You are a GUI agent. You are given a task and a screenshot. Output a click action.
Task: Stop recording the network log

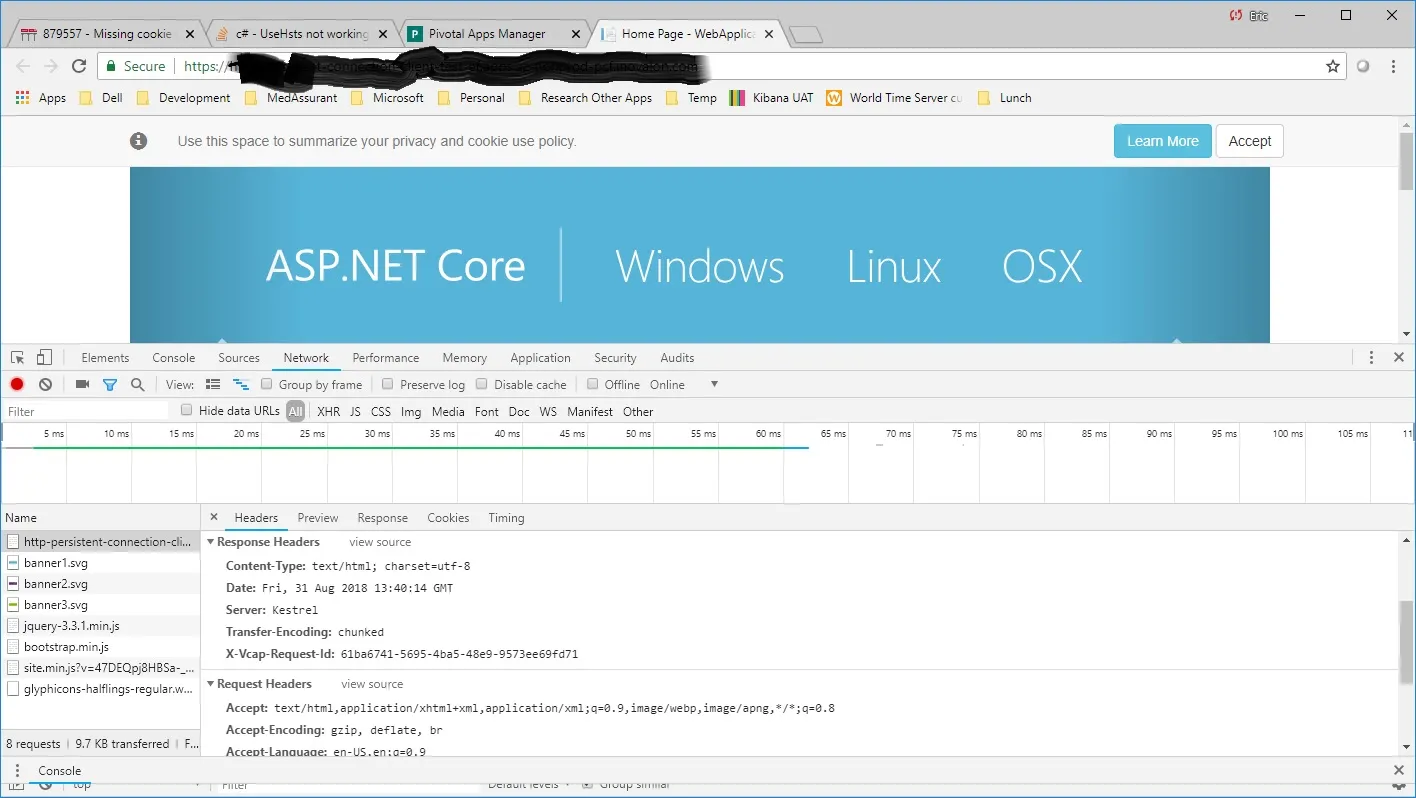pos(17,384)
